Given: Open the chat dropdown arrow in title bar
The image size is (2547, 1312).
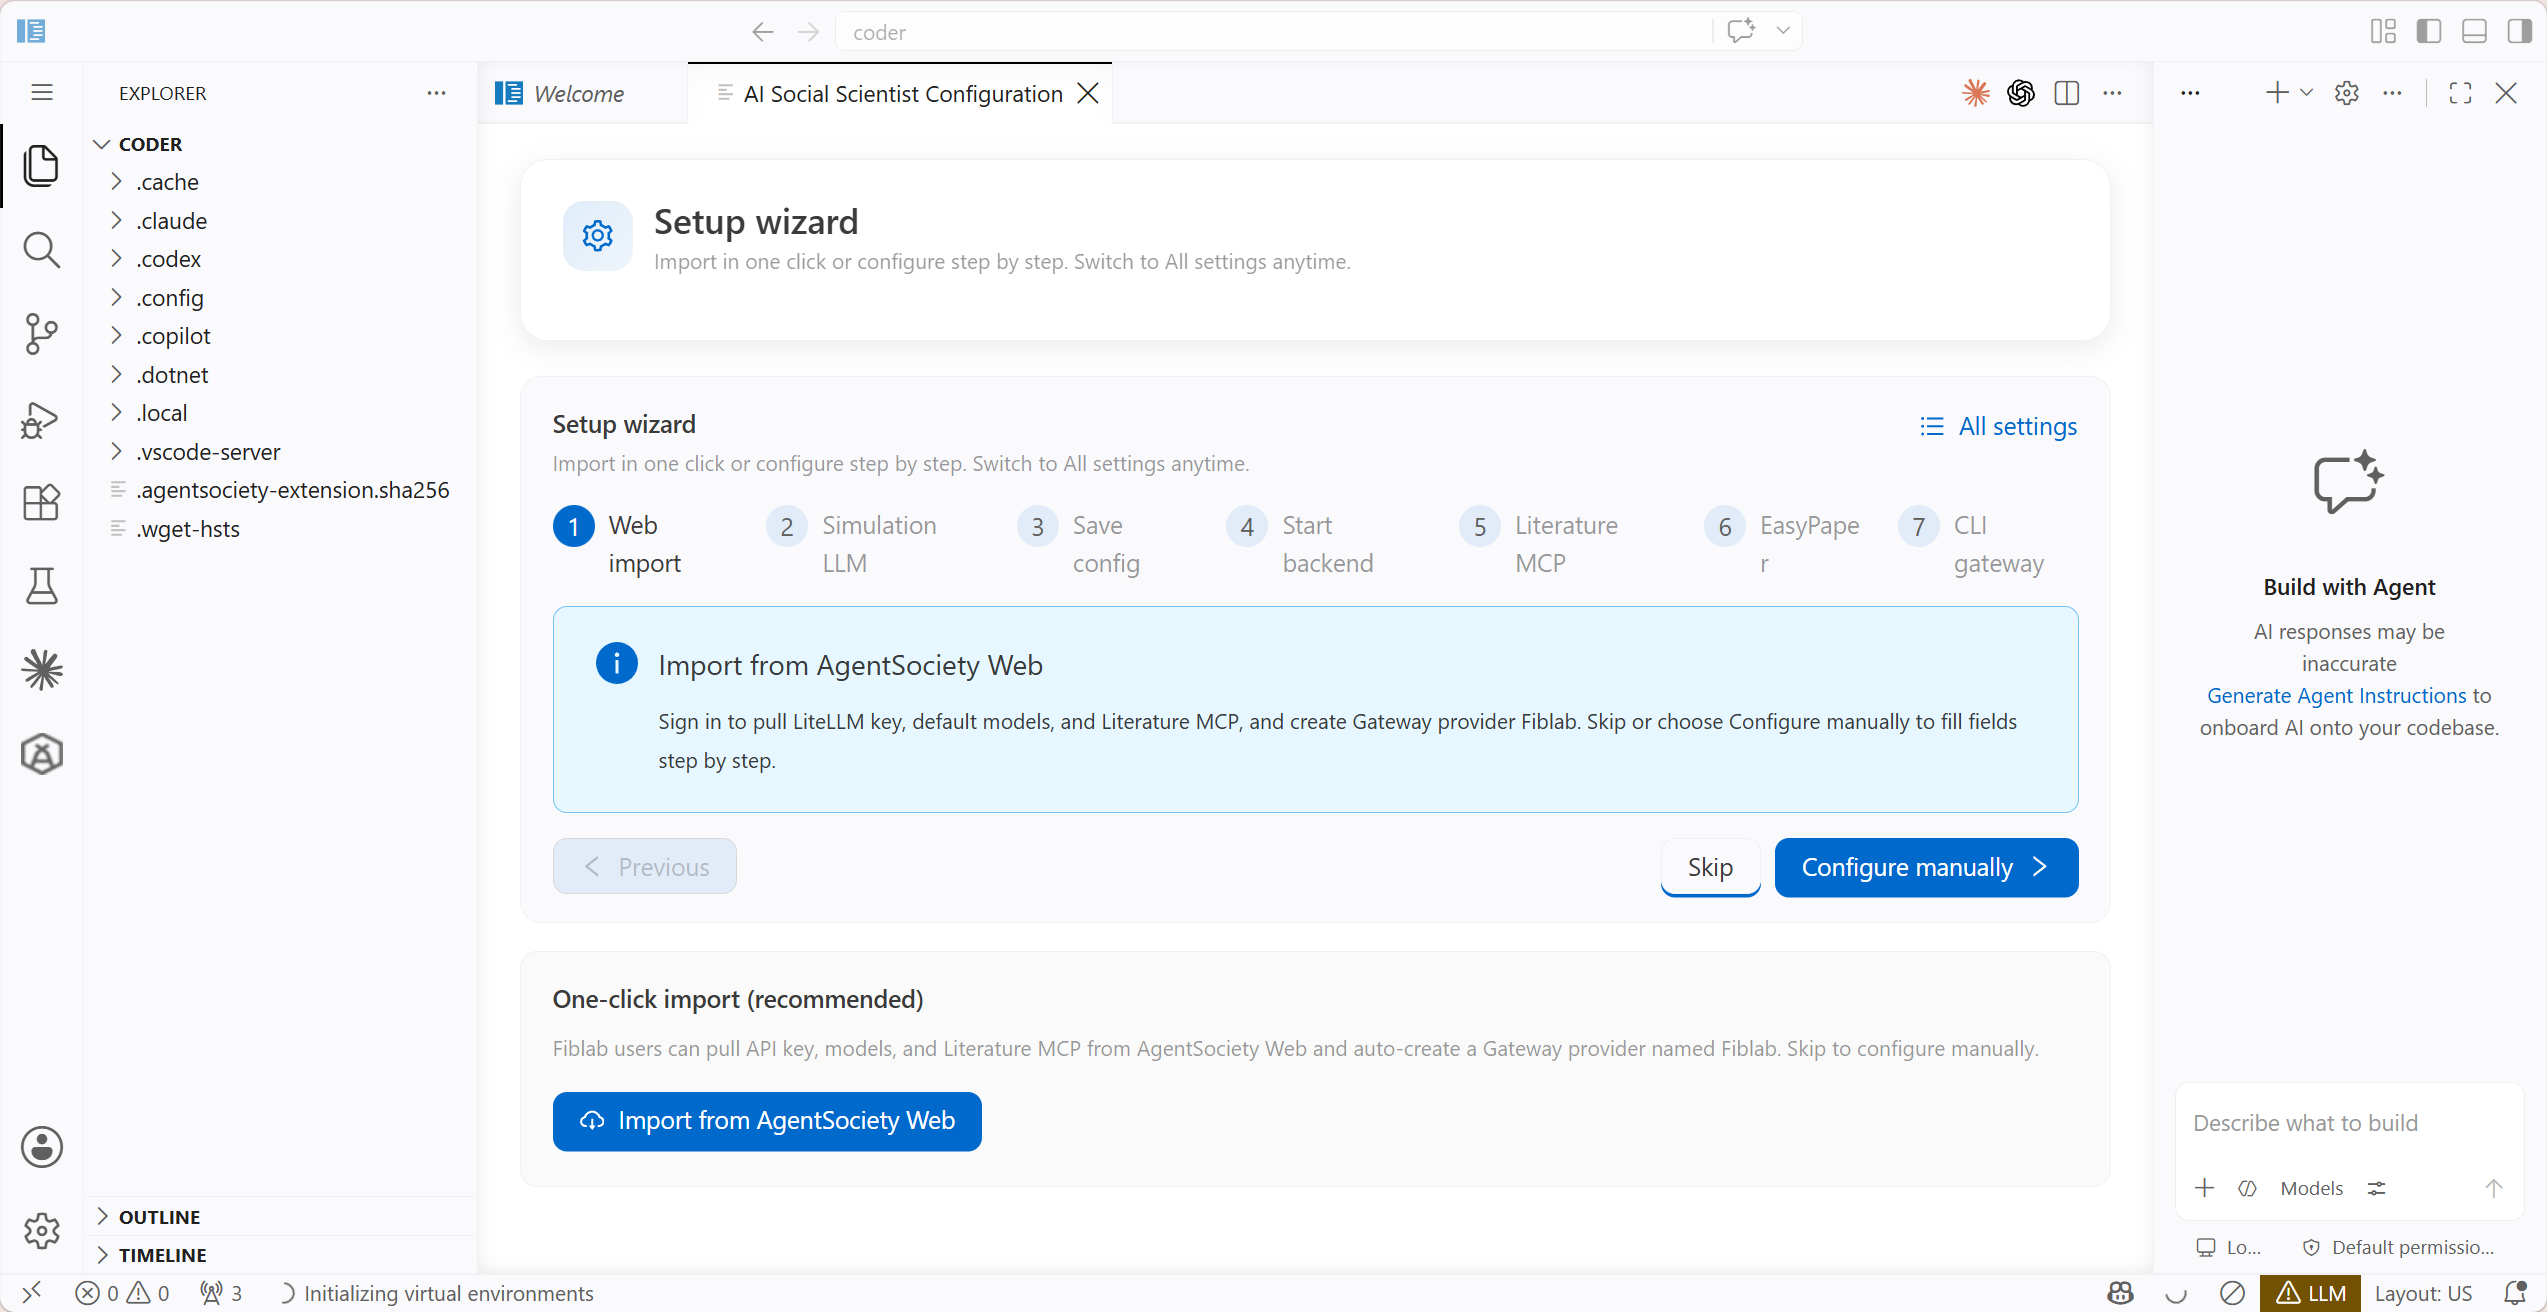Looking at the screenshot, I should click(1782, 31).
